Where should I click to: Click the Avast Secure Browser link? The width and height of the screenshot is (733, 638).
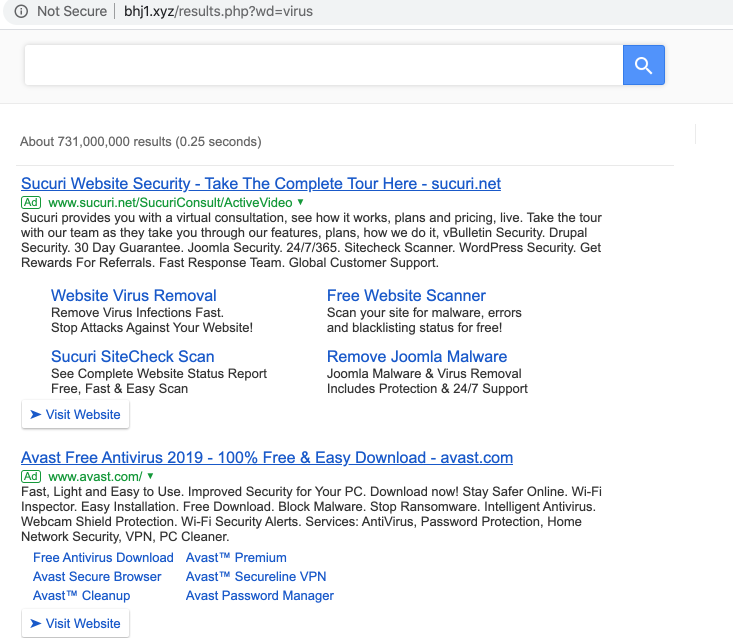pos(97,577)
